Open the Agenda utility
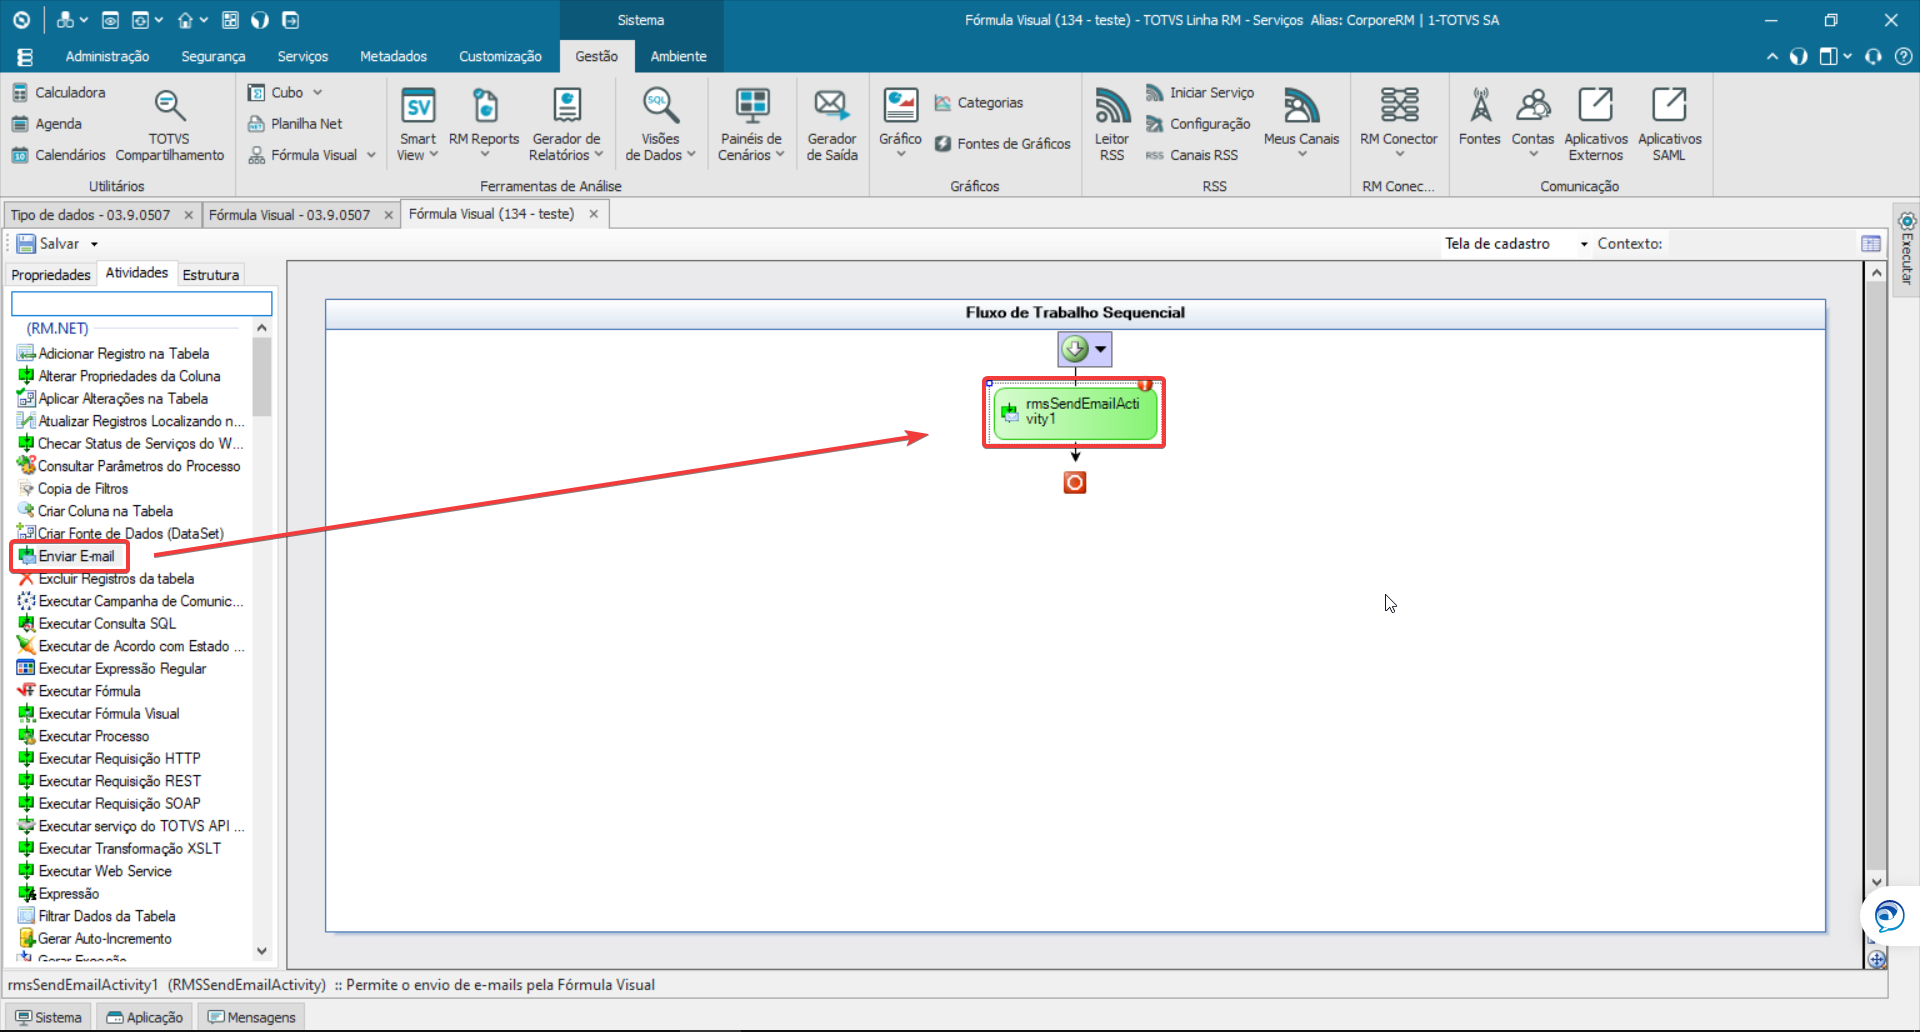1920x1032 pixels. pyautogui.click(x=47, y=124)
